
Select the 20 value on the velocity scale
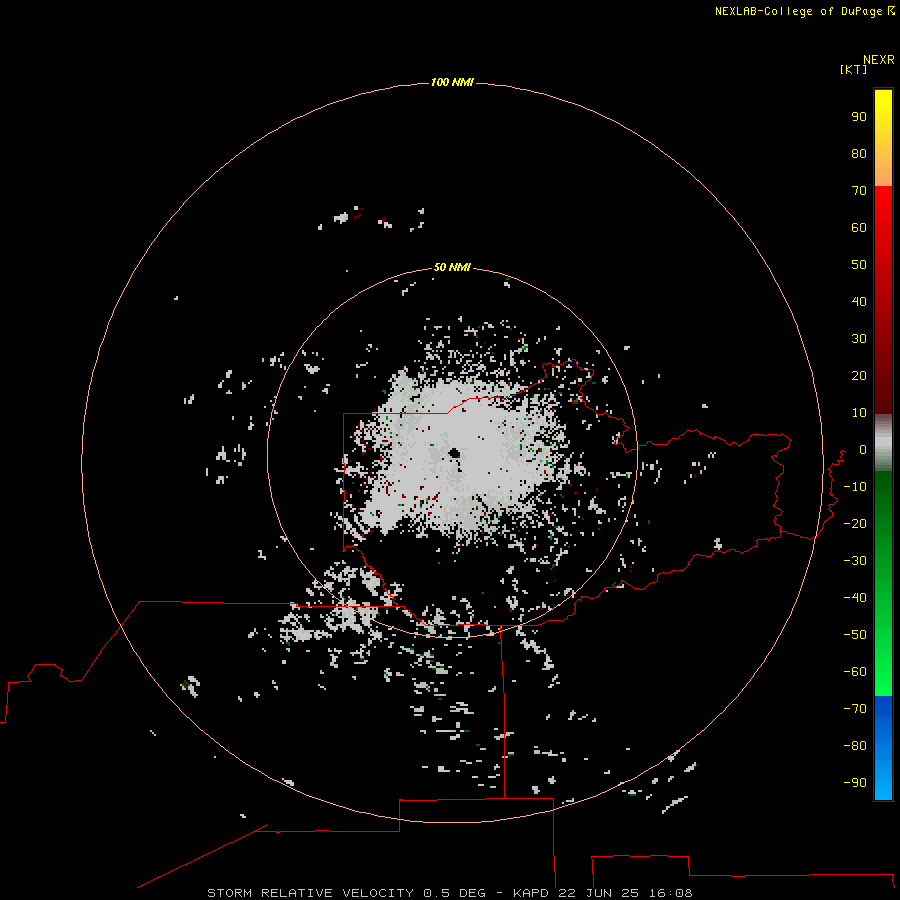[x=859, y=375]
